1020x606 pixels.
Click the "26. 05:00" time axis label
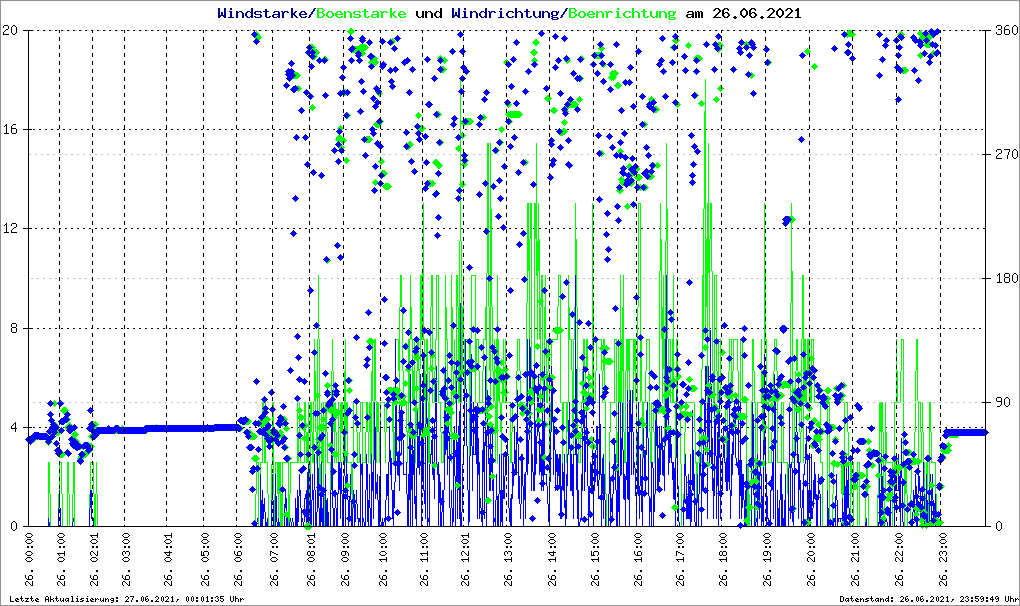(205, 559)
